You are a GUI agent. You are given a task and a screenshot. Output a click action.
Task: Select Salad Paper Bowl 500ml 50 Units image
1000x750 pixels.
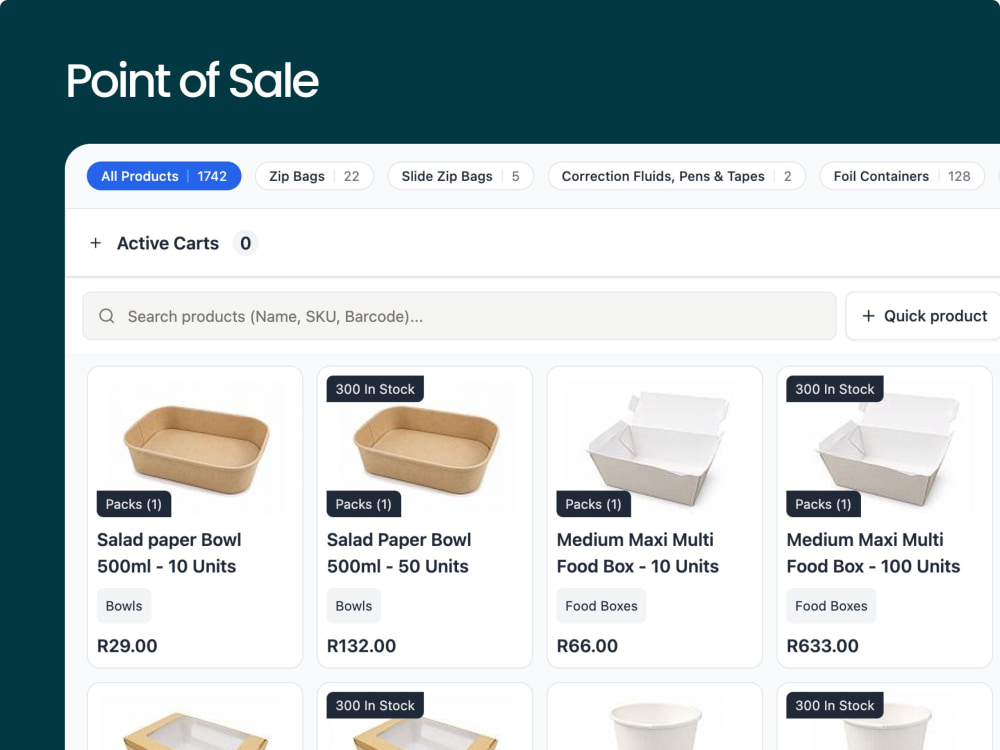[x=425, y=448]
